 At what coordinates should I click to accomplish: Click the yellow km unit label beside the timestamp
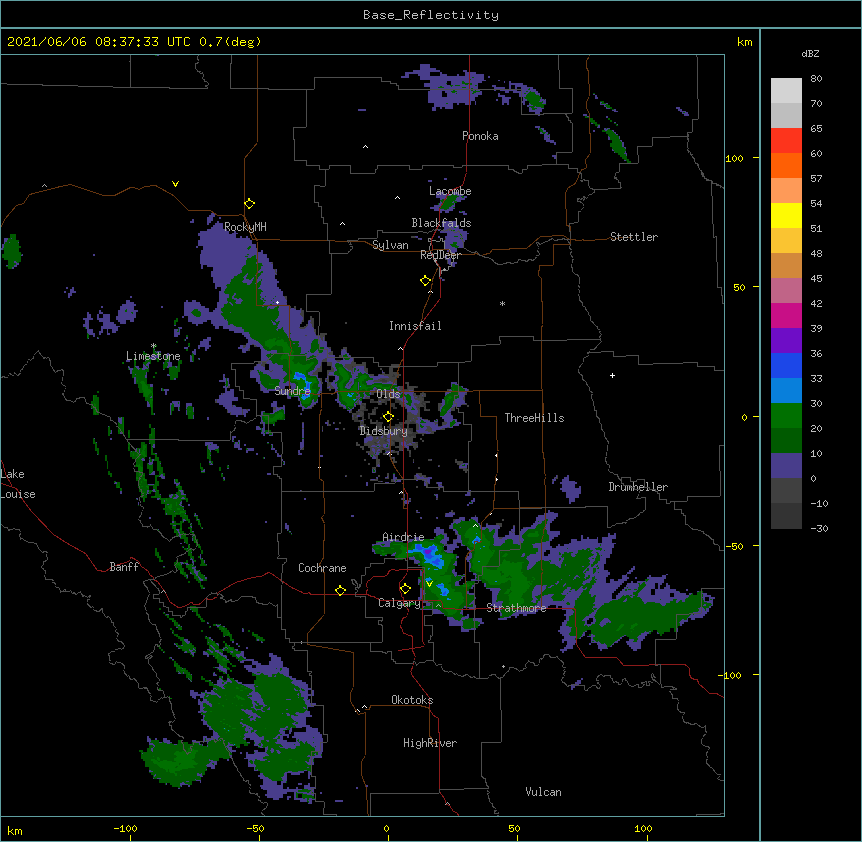[744, 42]
